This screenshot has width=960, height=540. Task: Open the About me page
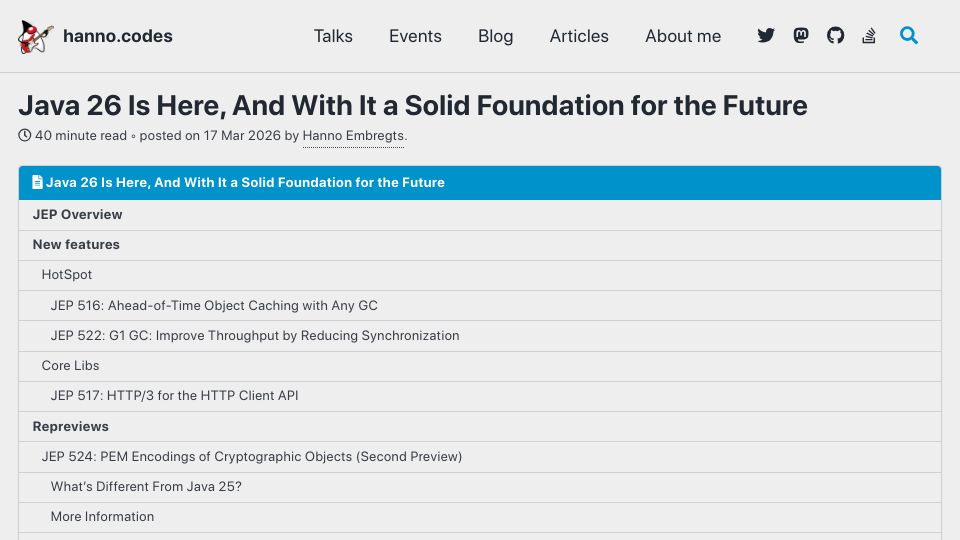tap(683, 36)
